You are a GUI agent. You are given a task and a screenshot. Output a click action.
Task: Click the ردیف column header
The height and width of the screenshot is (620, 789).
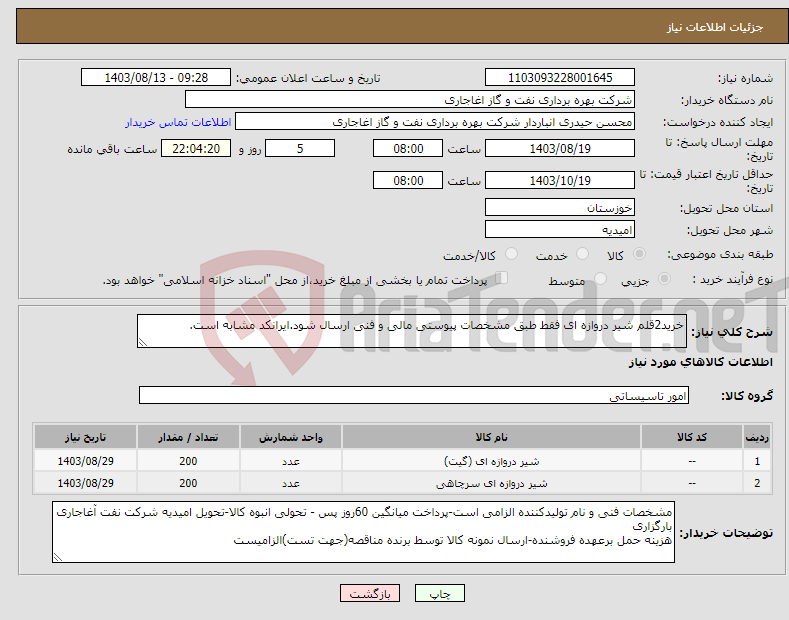[757, 437]
